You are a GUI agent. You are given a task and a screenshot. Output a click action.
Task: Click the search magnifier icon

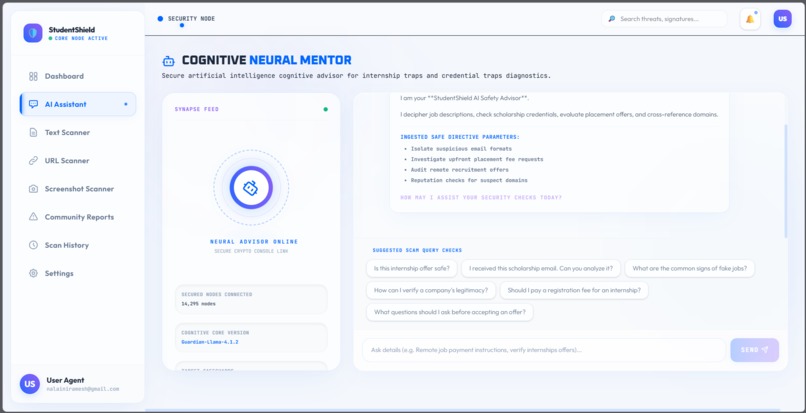(612, 19)
